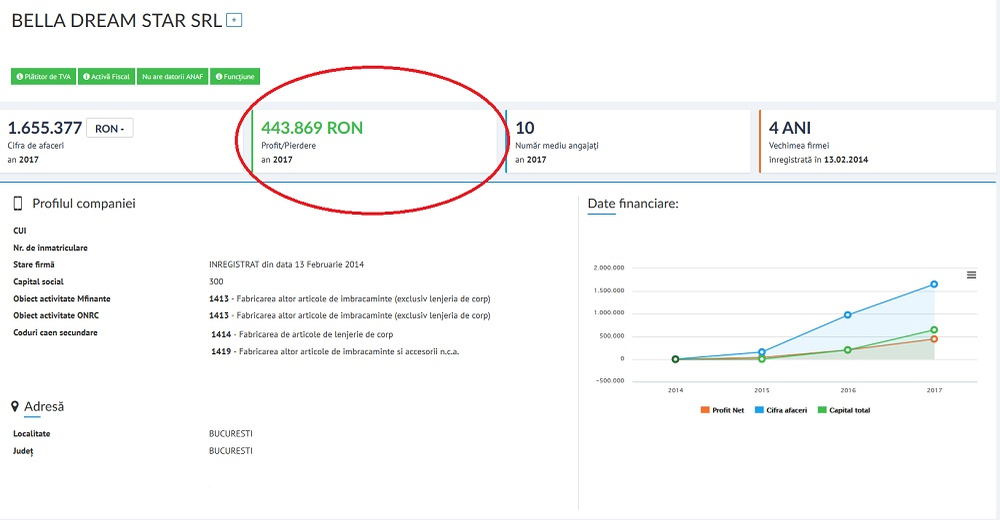This screenshot has height=520, width=1000.
Task: Click the registration date 13.02.2014
Action: coord(846,160)
